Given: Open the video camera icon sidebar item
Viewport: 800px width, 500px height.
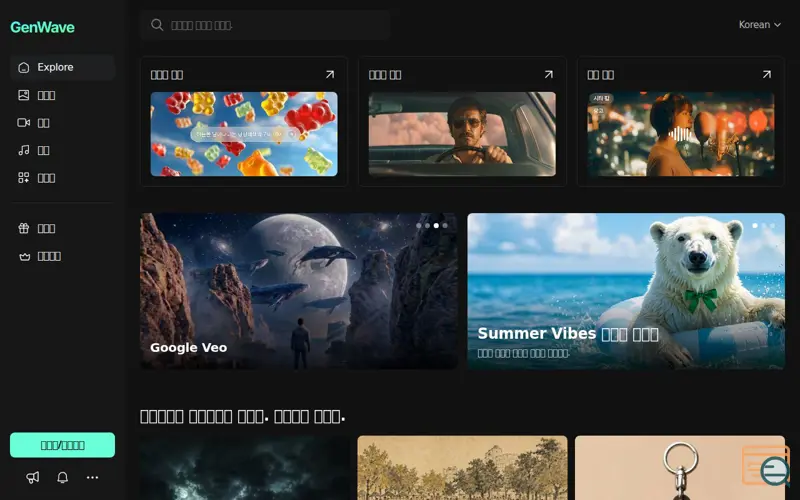Looking at the screenshot, I should tap(62, 122).
